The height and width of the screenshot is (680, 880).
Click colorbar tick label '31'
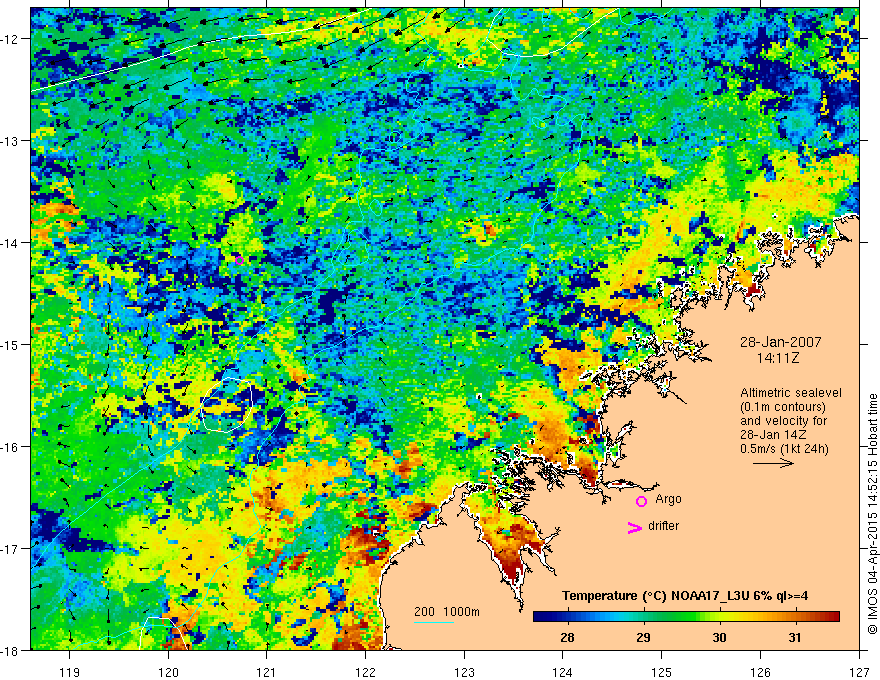(x=794, y=637)
